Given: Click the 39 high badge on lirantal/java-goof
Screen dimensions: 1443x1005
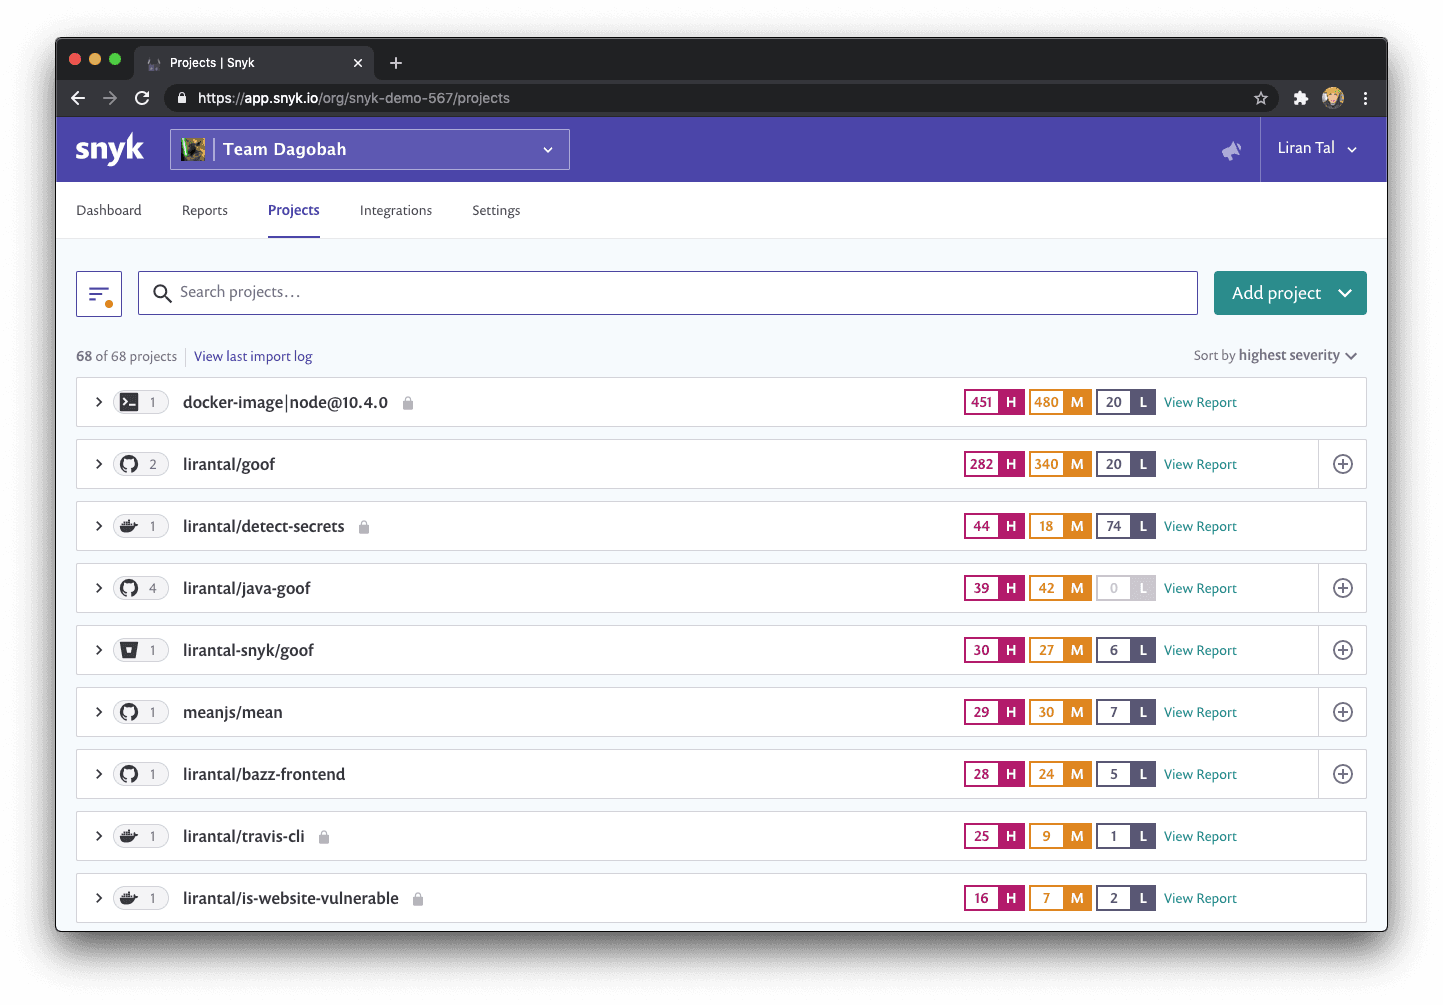Looking at the screenshot, I should (x=994, y=588).
